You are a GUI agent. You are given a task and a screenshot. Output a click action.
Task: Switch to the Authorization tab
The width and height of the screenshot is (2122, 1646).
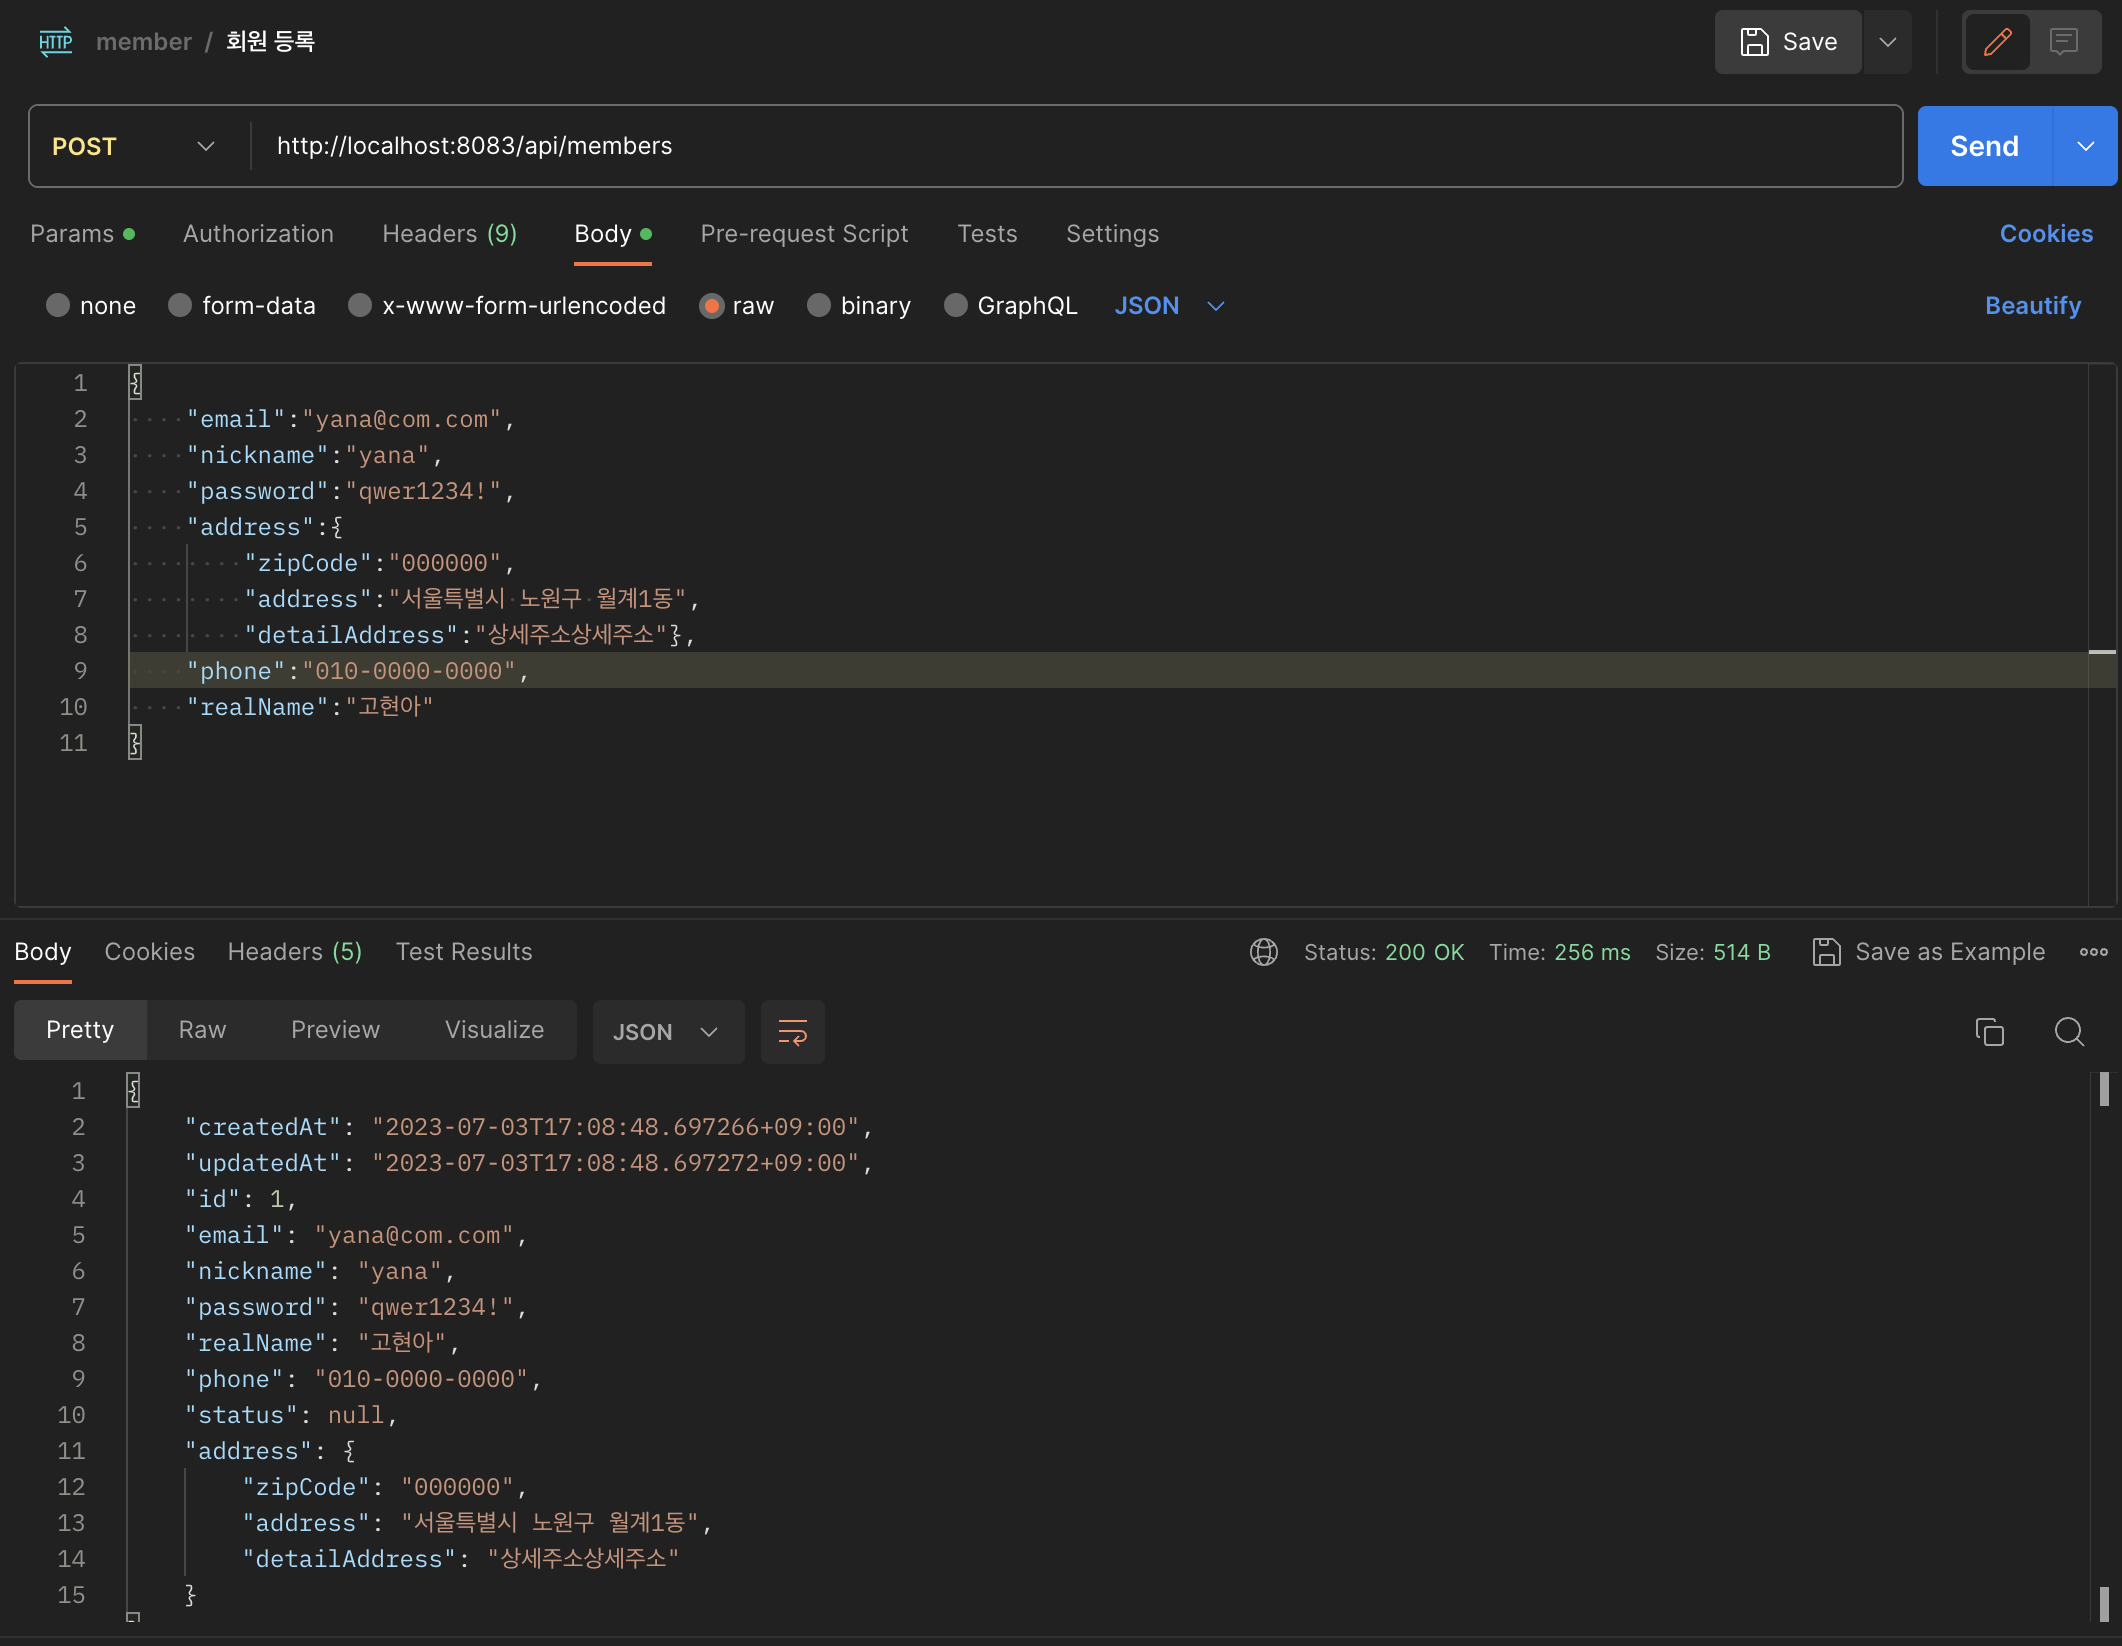258,234
